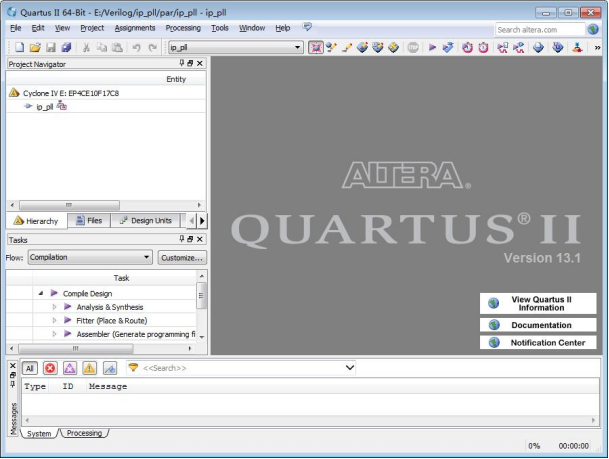Click Tasks panel horizontal scrollbar thumb

coord(76,348)
